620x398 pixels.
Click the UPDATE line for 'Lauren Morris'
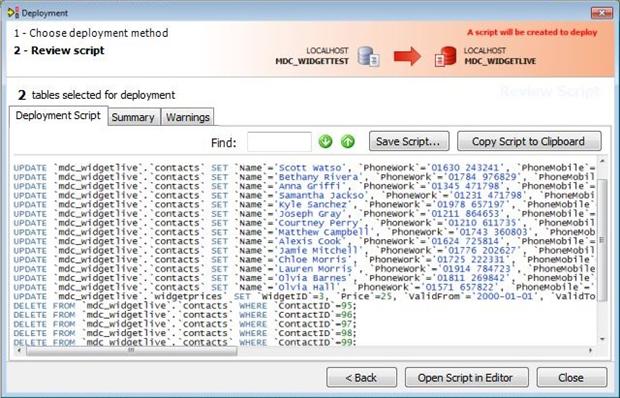pyautogui.click(x=304, y=269)
